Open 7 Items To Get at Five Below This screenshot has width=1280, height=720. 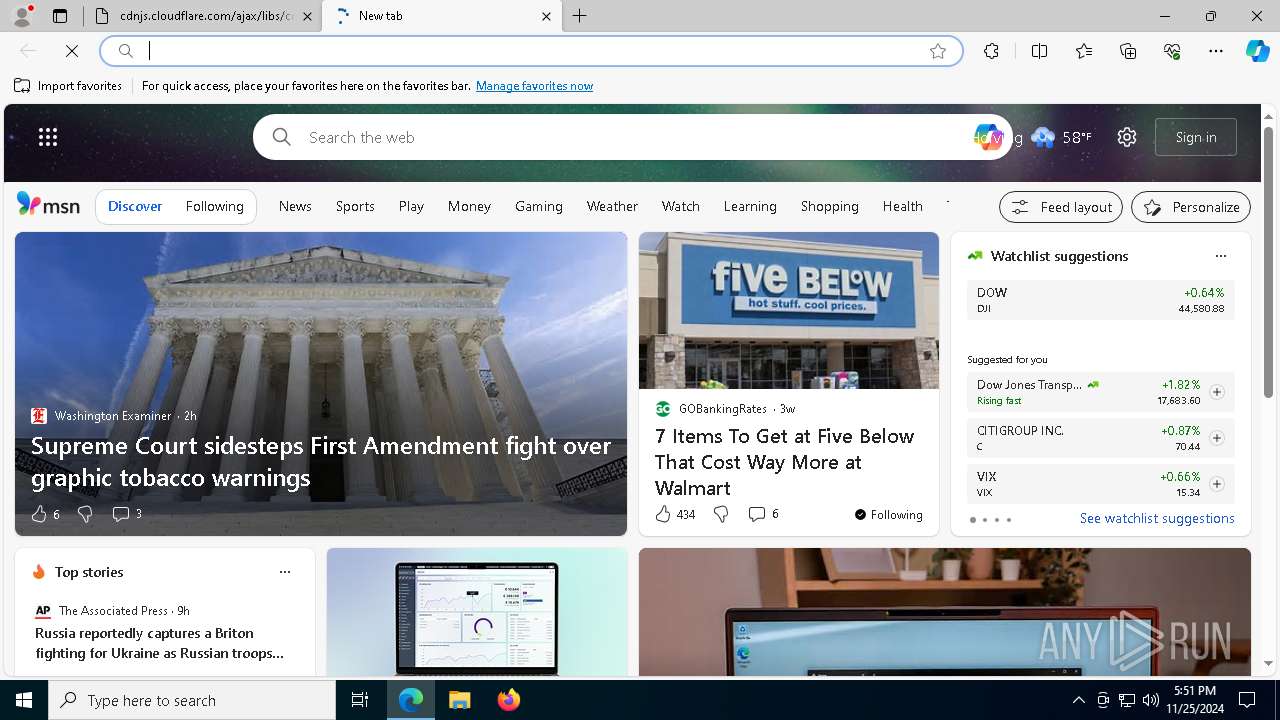[785, 462]
